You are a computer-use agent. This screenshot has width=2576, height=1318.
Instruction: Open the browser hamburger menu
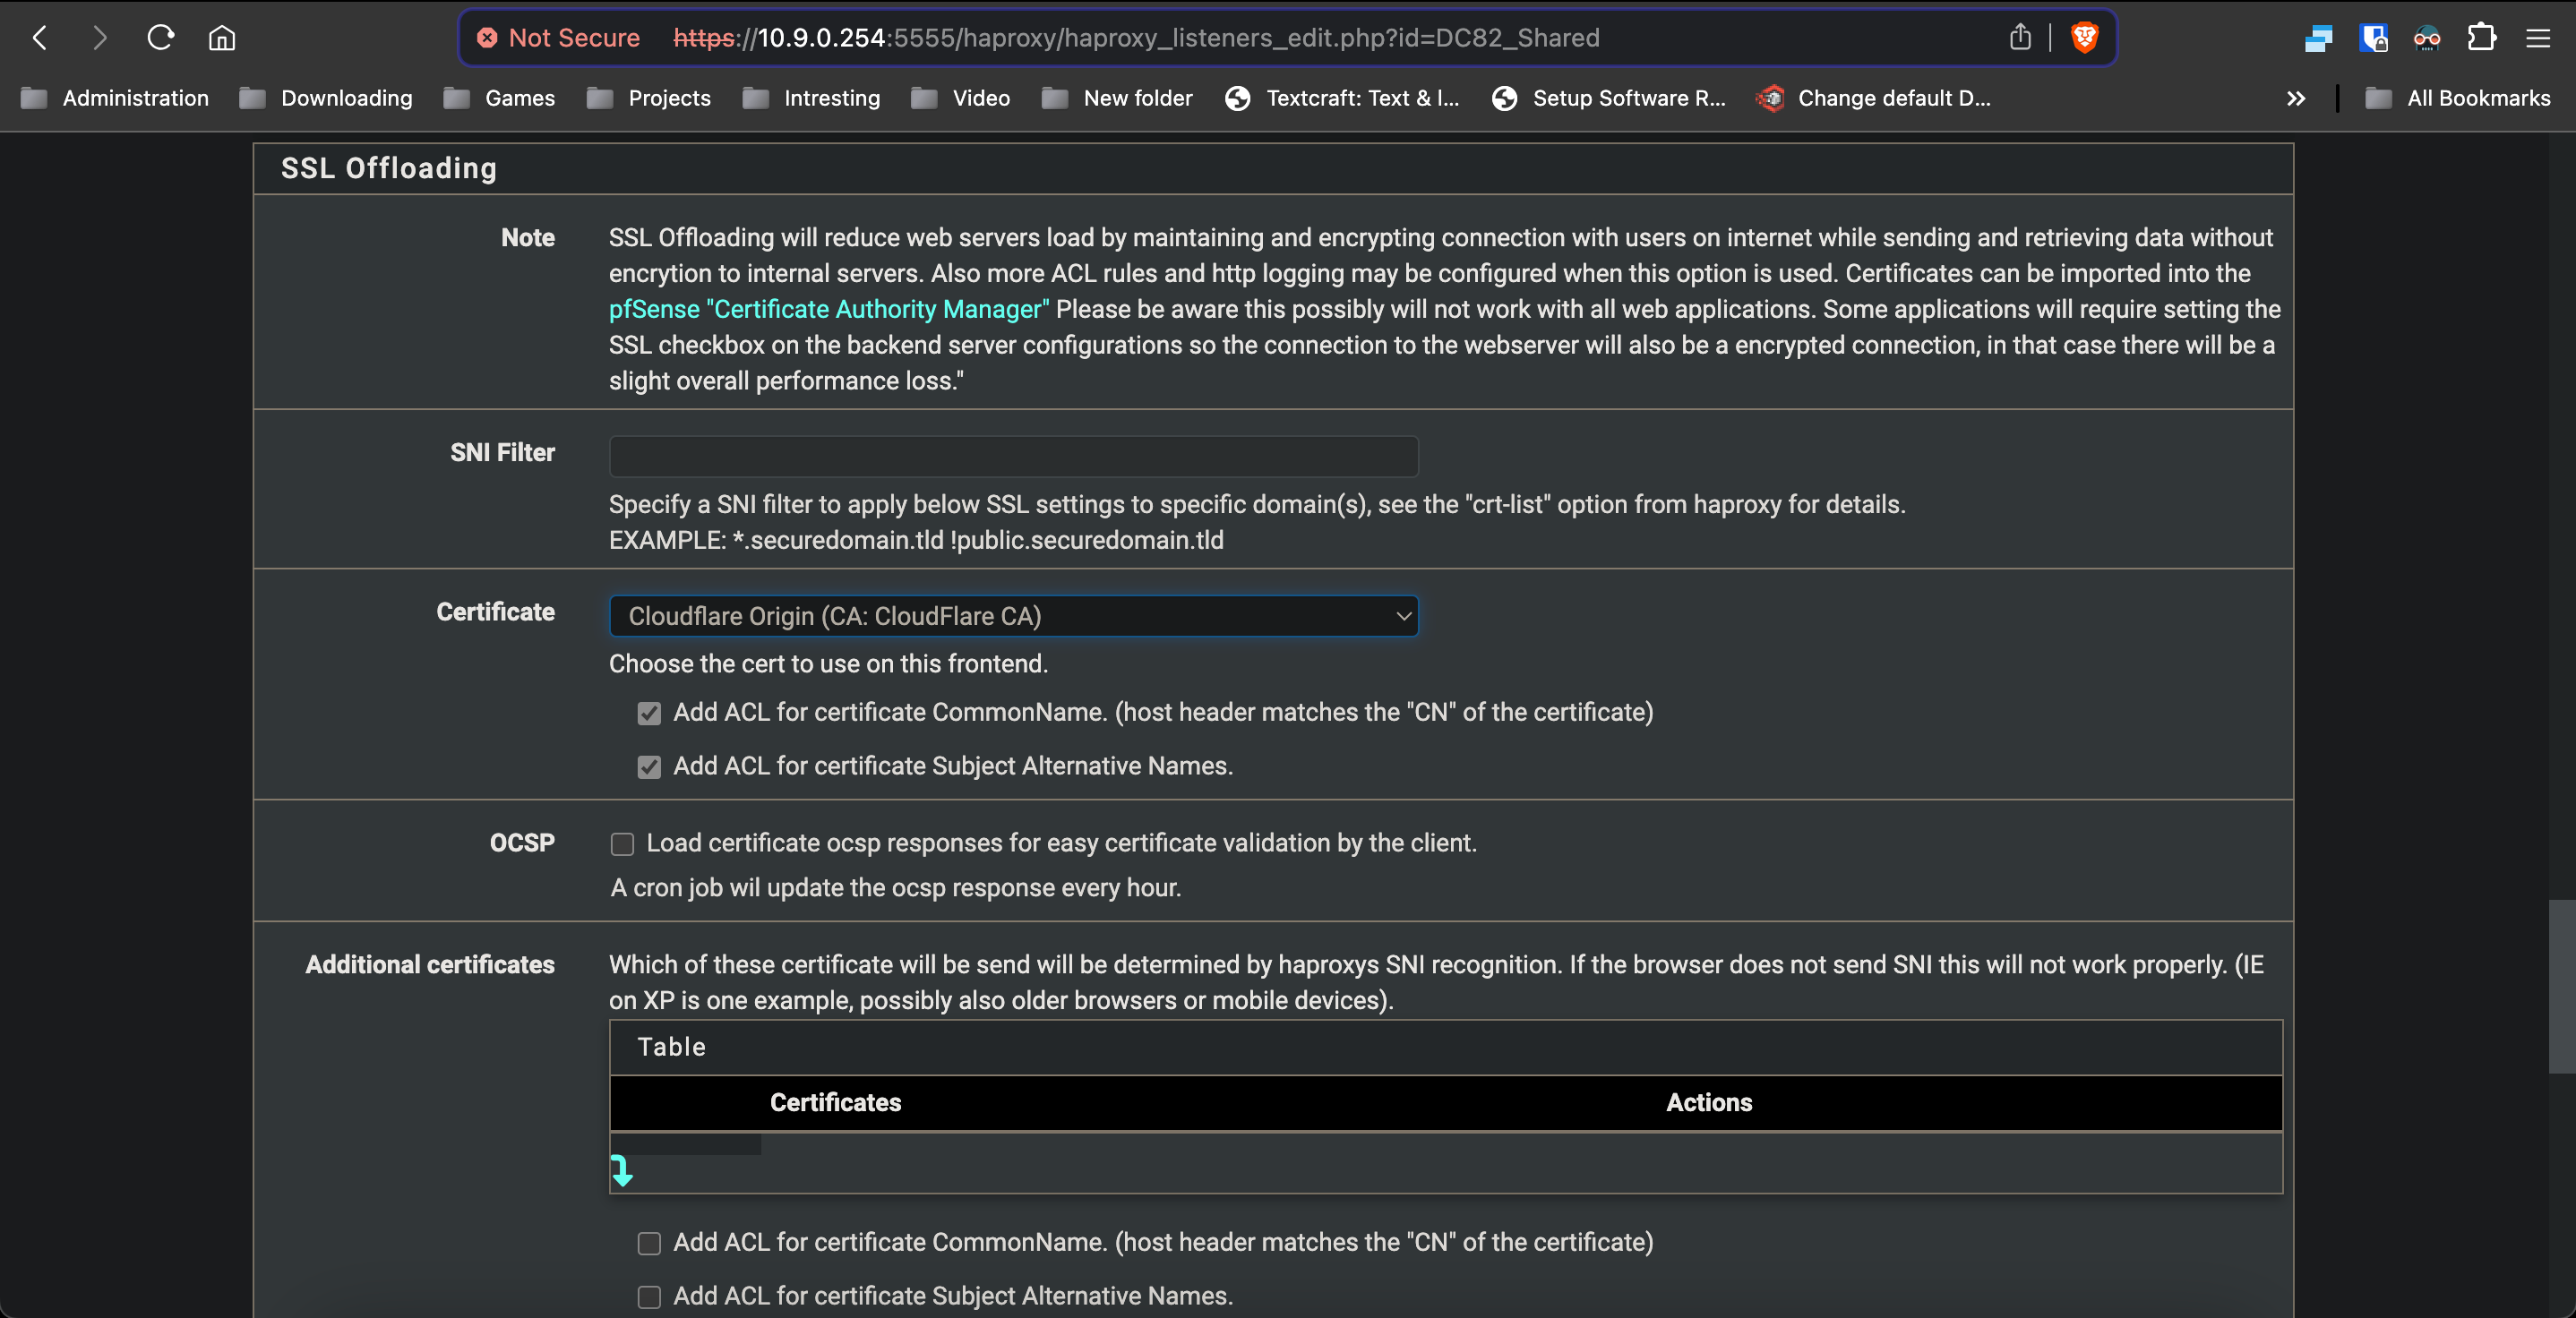tap(2538, 38)
